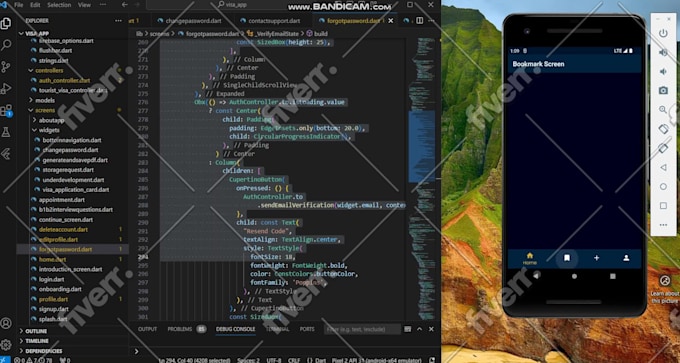Viewport: 680px width, 363px height.
Task: Collapse the widgets folder
Action: pyautogui.click(x=49, y=130)
